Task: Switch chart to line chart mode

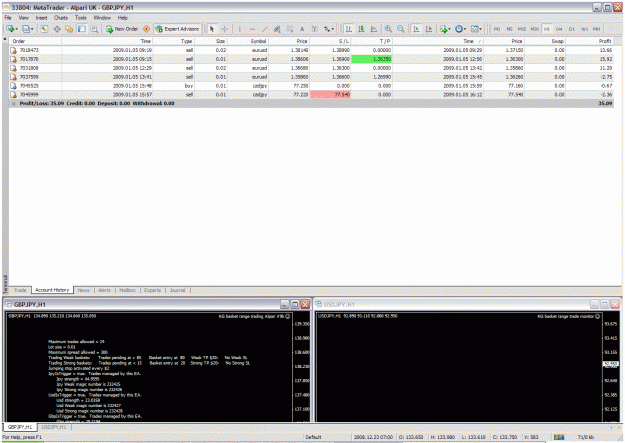Action: (374, 29)
